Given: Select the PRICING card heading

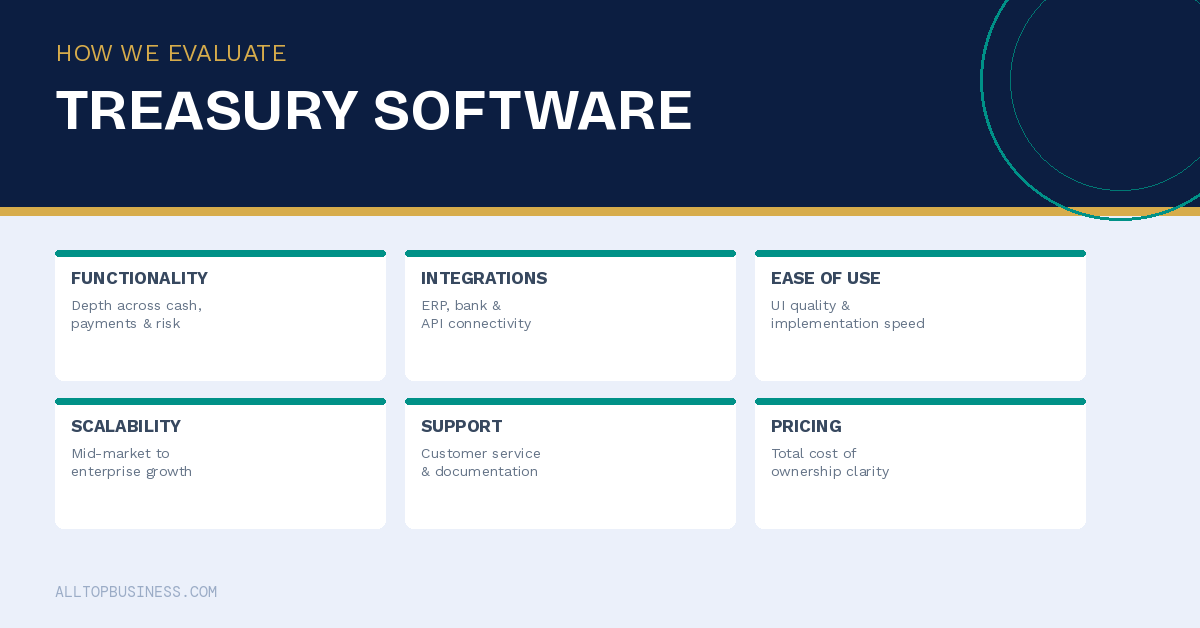Looking at the screenshot, I should [806, 426].
